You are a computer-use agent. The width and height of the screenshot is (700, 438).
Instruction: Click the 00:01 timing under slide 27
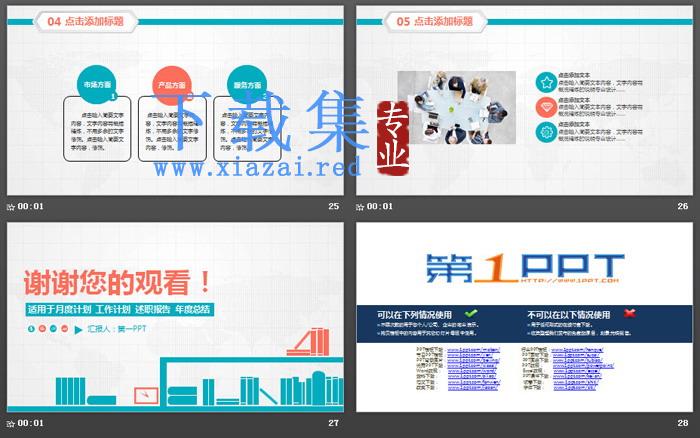point(30,423)
